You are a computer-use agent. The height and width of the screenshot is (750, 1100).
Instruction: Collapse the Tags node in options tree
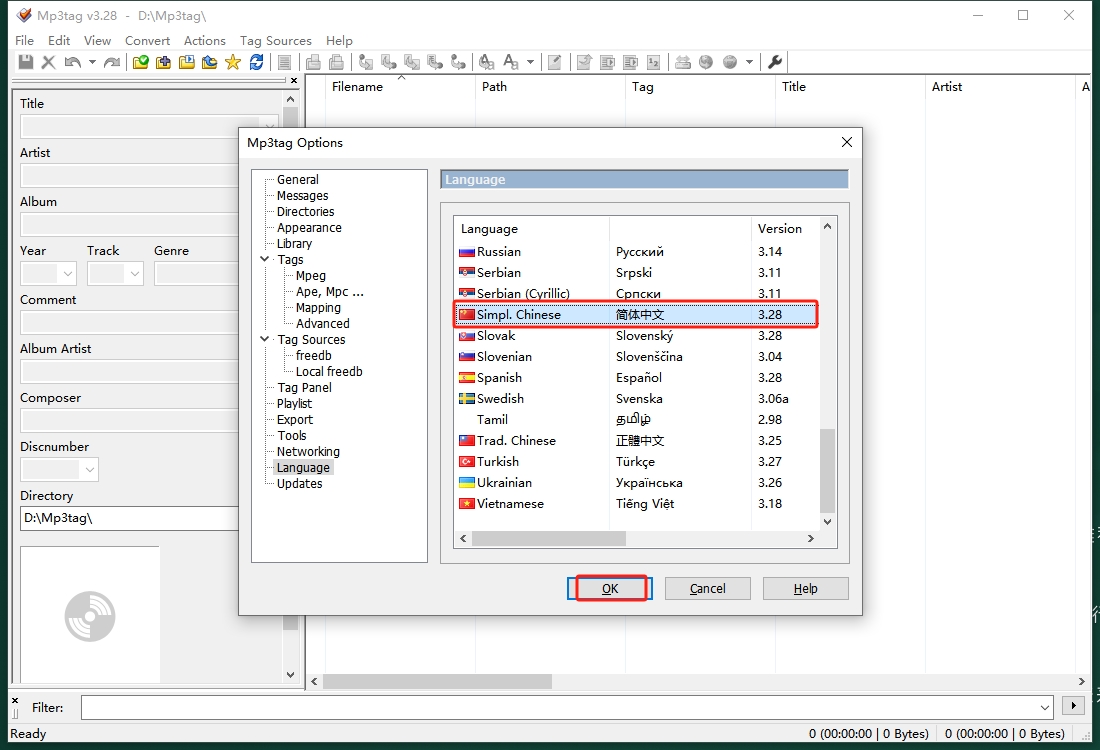tap(264, 260)
